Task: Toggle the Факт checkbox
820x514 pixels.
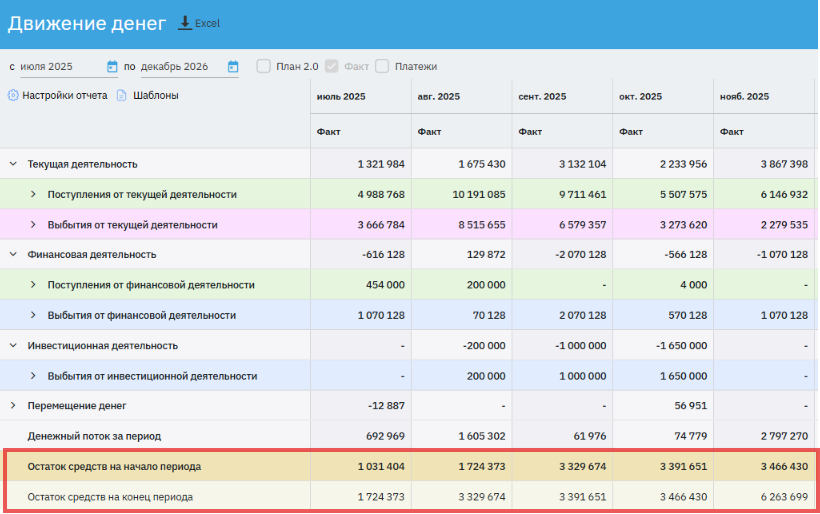Action: (x=332, y=67)
